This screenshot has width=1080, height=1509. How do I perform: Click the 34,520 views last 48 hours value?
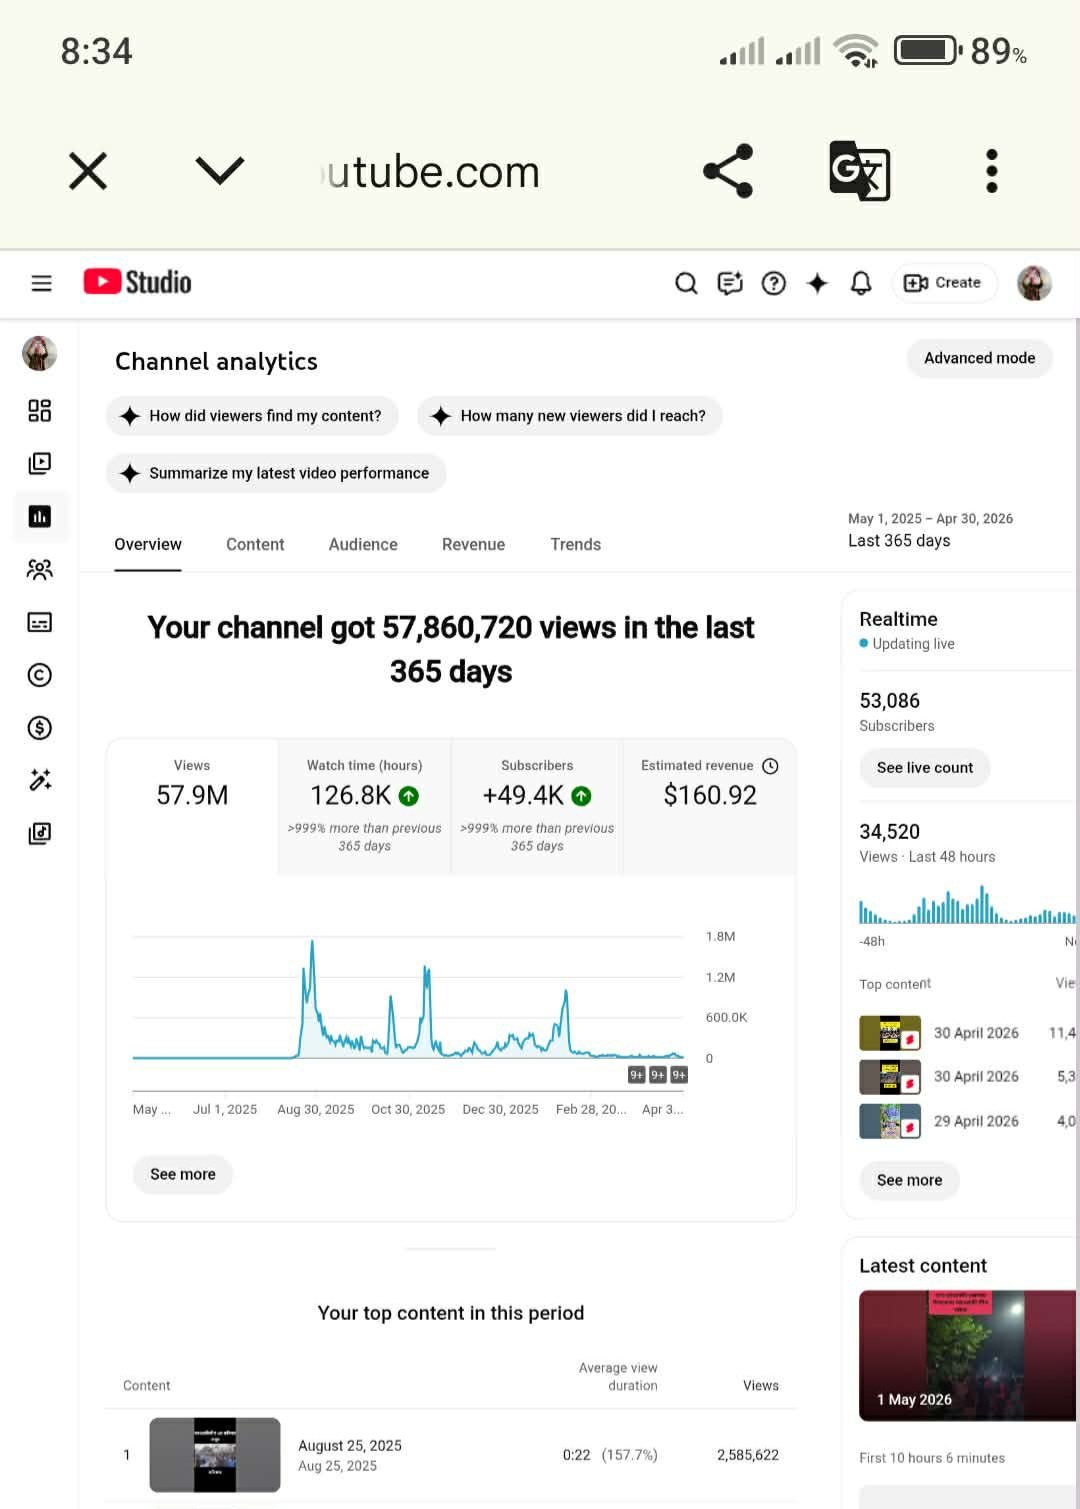click(889, 832)
